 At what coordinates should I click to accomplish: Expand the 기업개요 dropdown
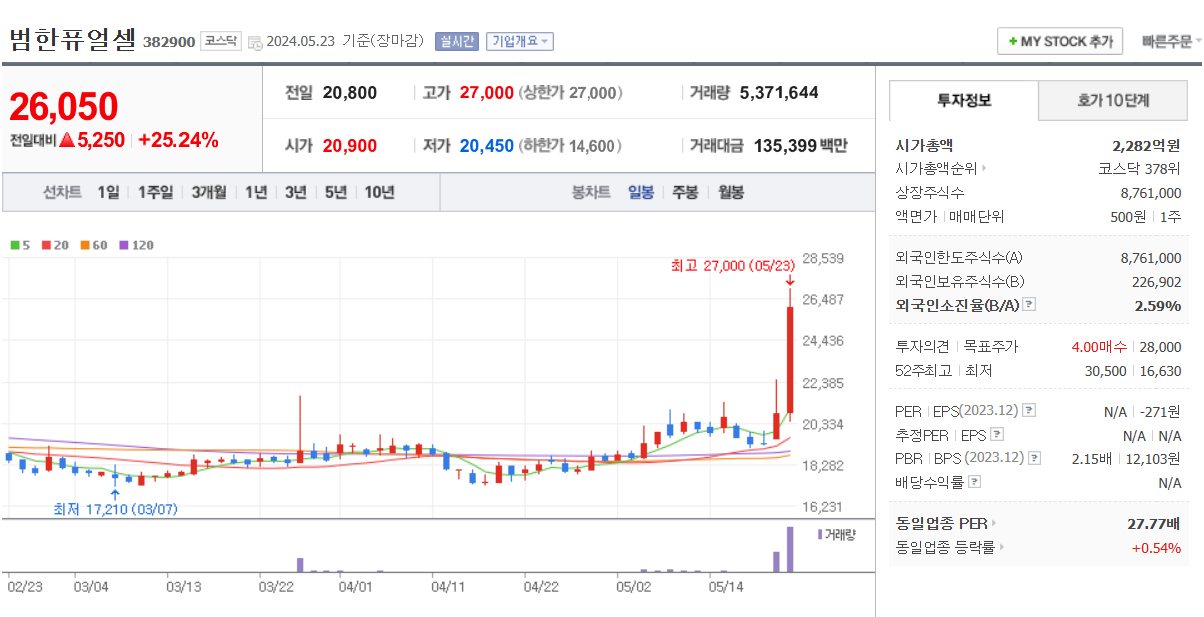point(520,41)
